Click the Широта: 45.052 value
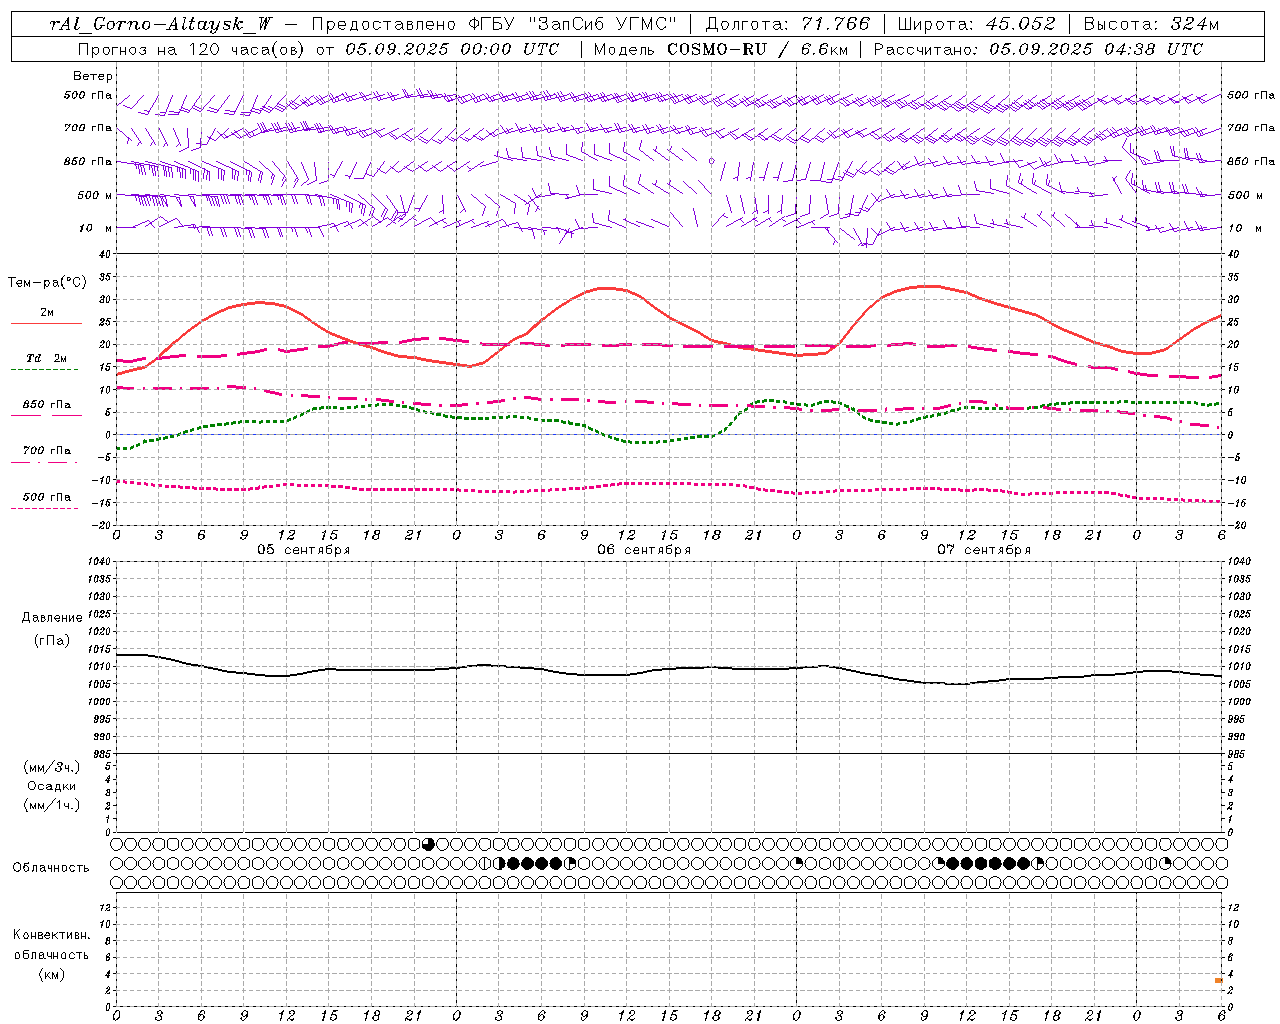This screenshot has width=1280, height=1024. pyautogui.click(x=976, y=24)
